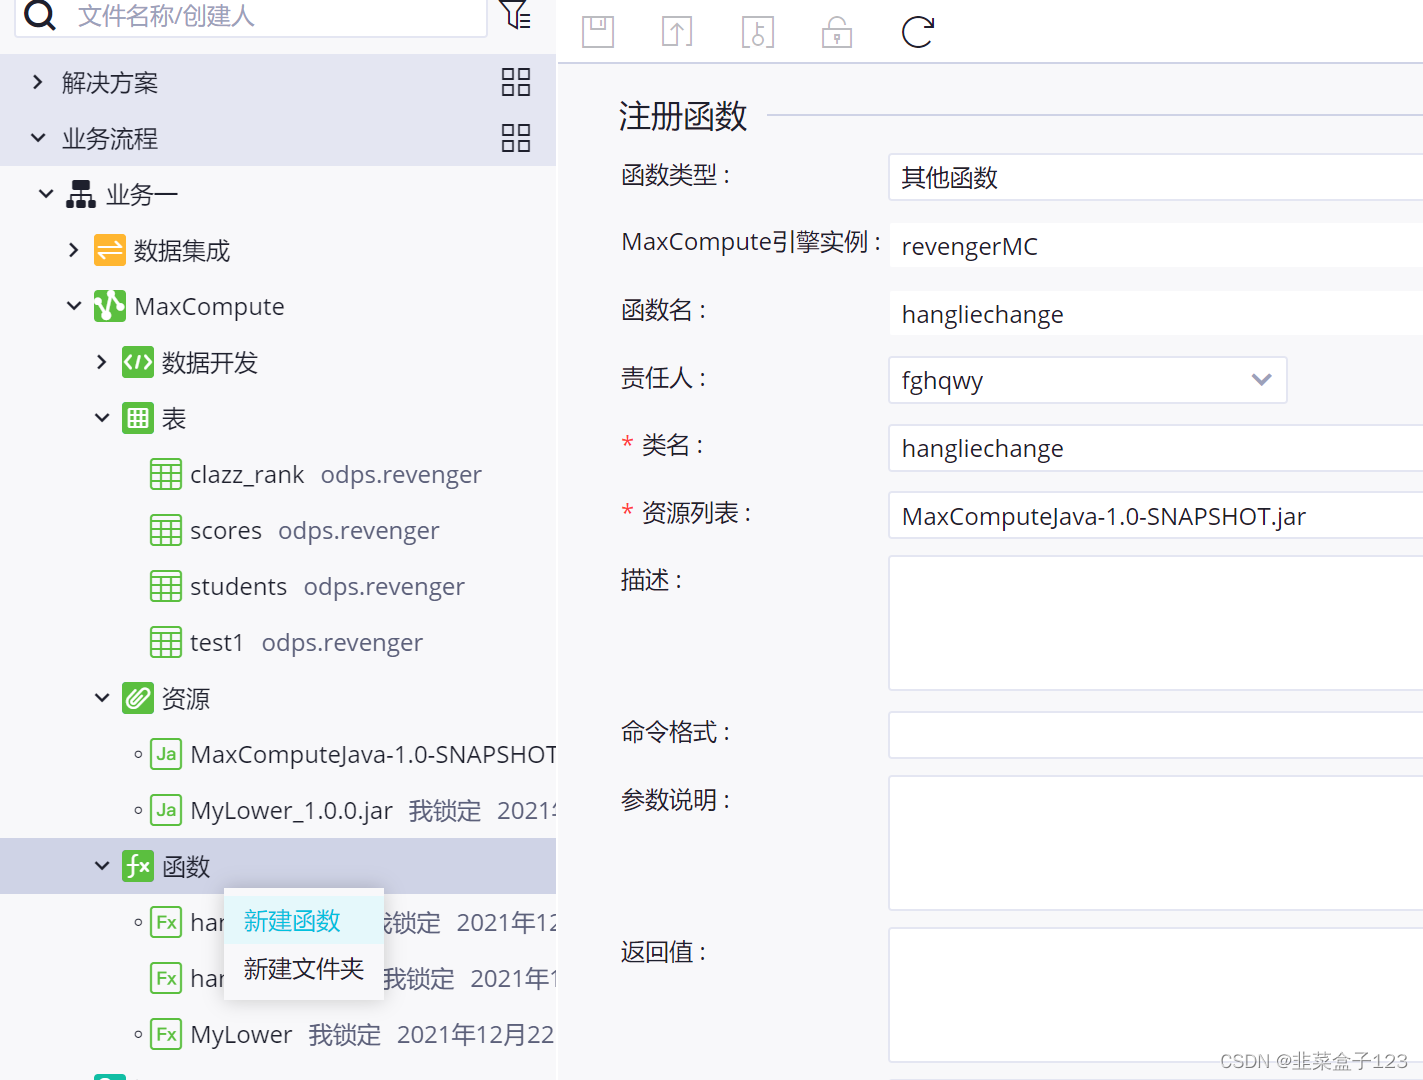1423x1080 pixels.
Task: Click the MaxComputeJava jar resource icon
Action: [x=166, y=754]
